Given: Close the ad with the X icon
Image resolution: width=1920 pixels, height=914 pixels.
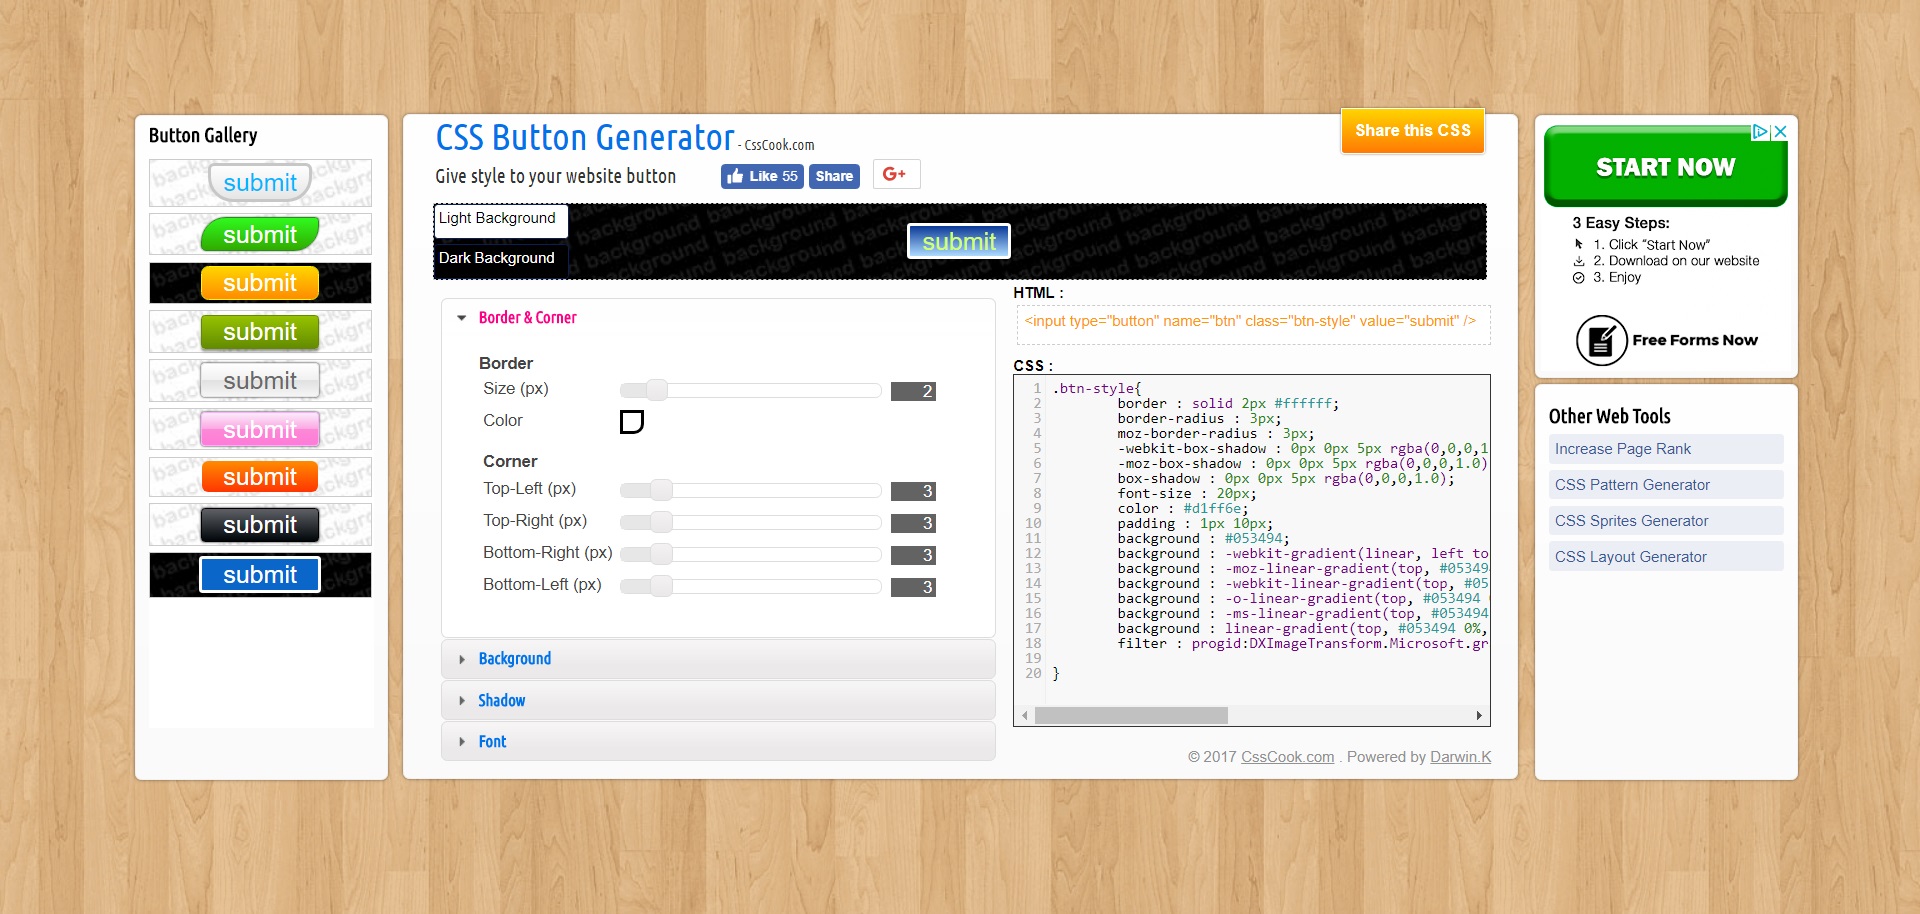Looking at the screenshot, I should point(1780,132).
